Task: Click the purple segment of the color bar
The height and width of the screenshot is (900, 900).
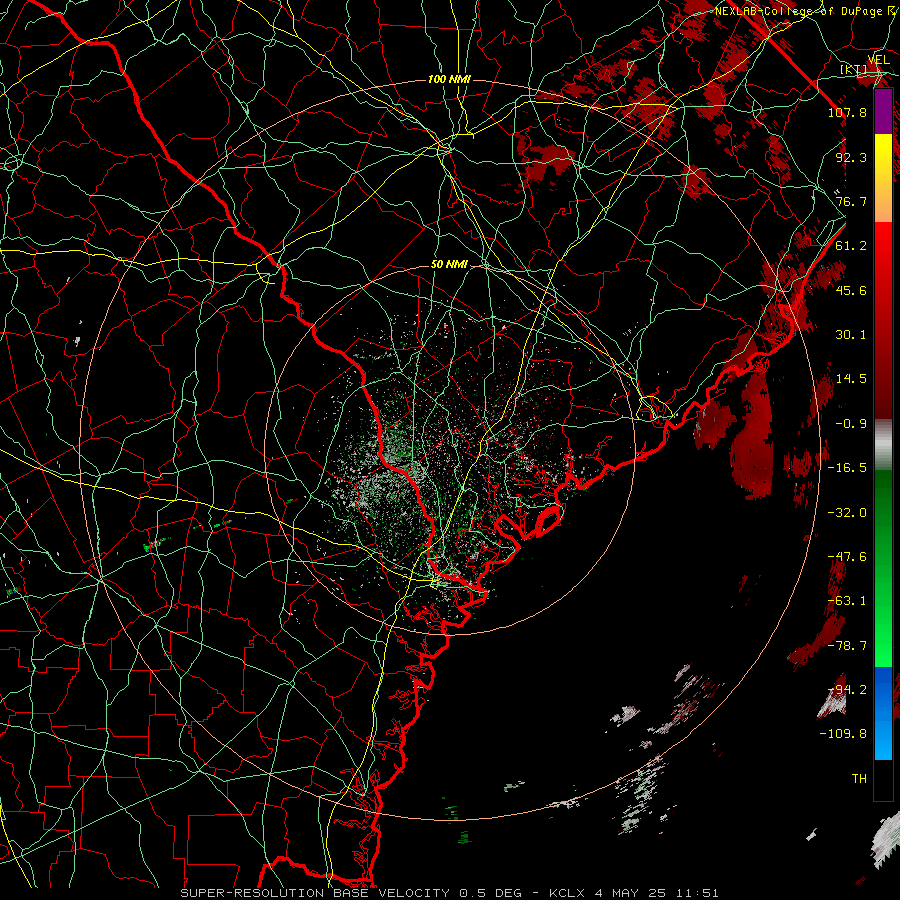Action: (883, 112)
